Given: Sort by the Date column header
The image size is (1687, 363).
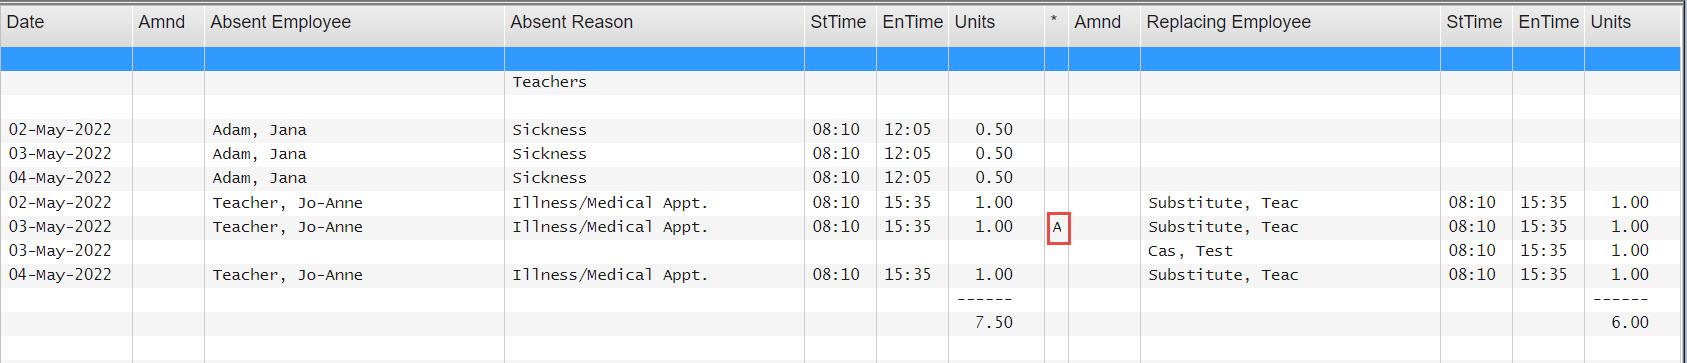Looking at the screenshot, I should 66,23.
